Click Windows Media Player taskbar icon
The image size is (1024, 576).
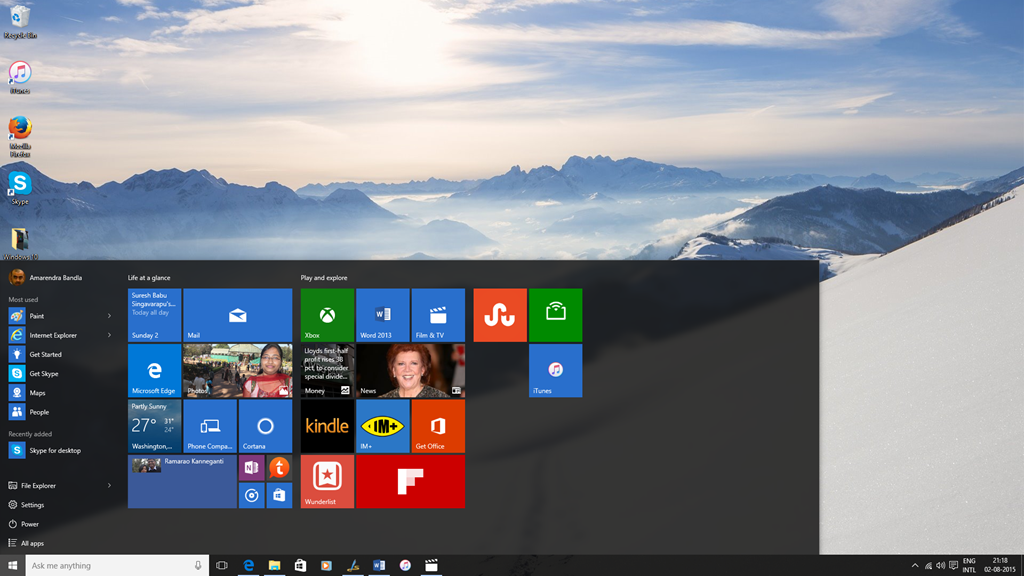click(327, 566)
